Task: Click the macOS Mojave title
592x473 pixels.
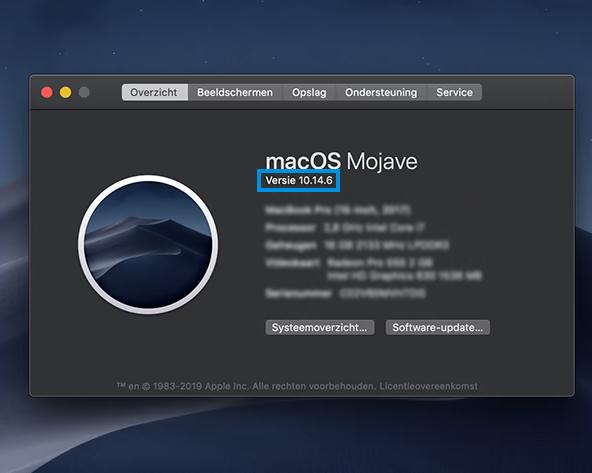Action: pos(341,161)
